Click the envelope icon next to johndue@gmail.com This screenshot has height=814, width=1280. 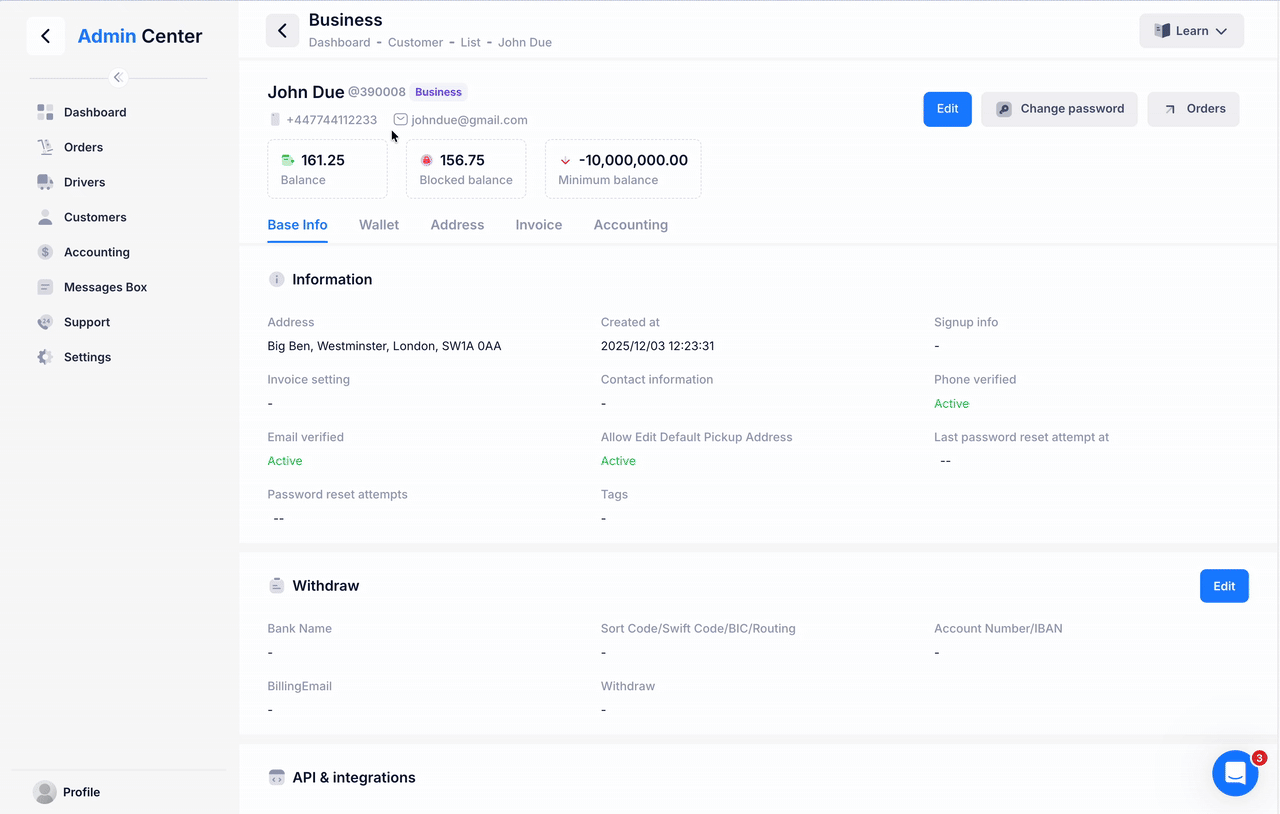[x=400, y=119]
